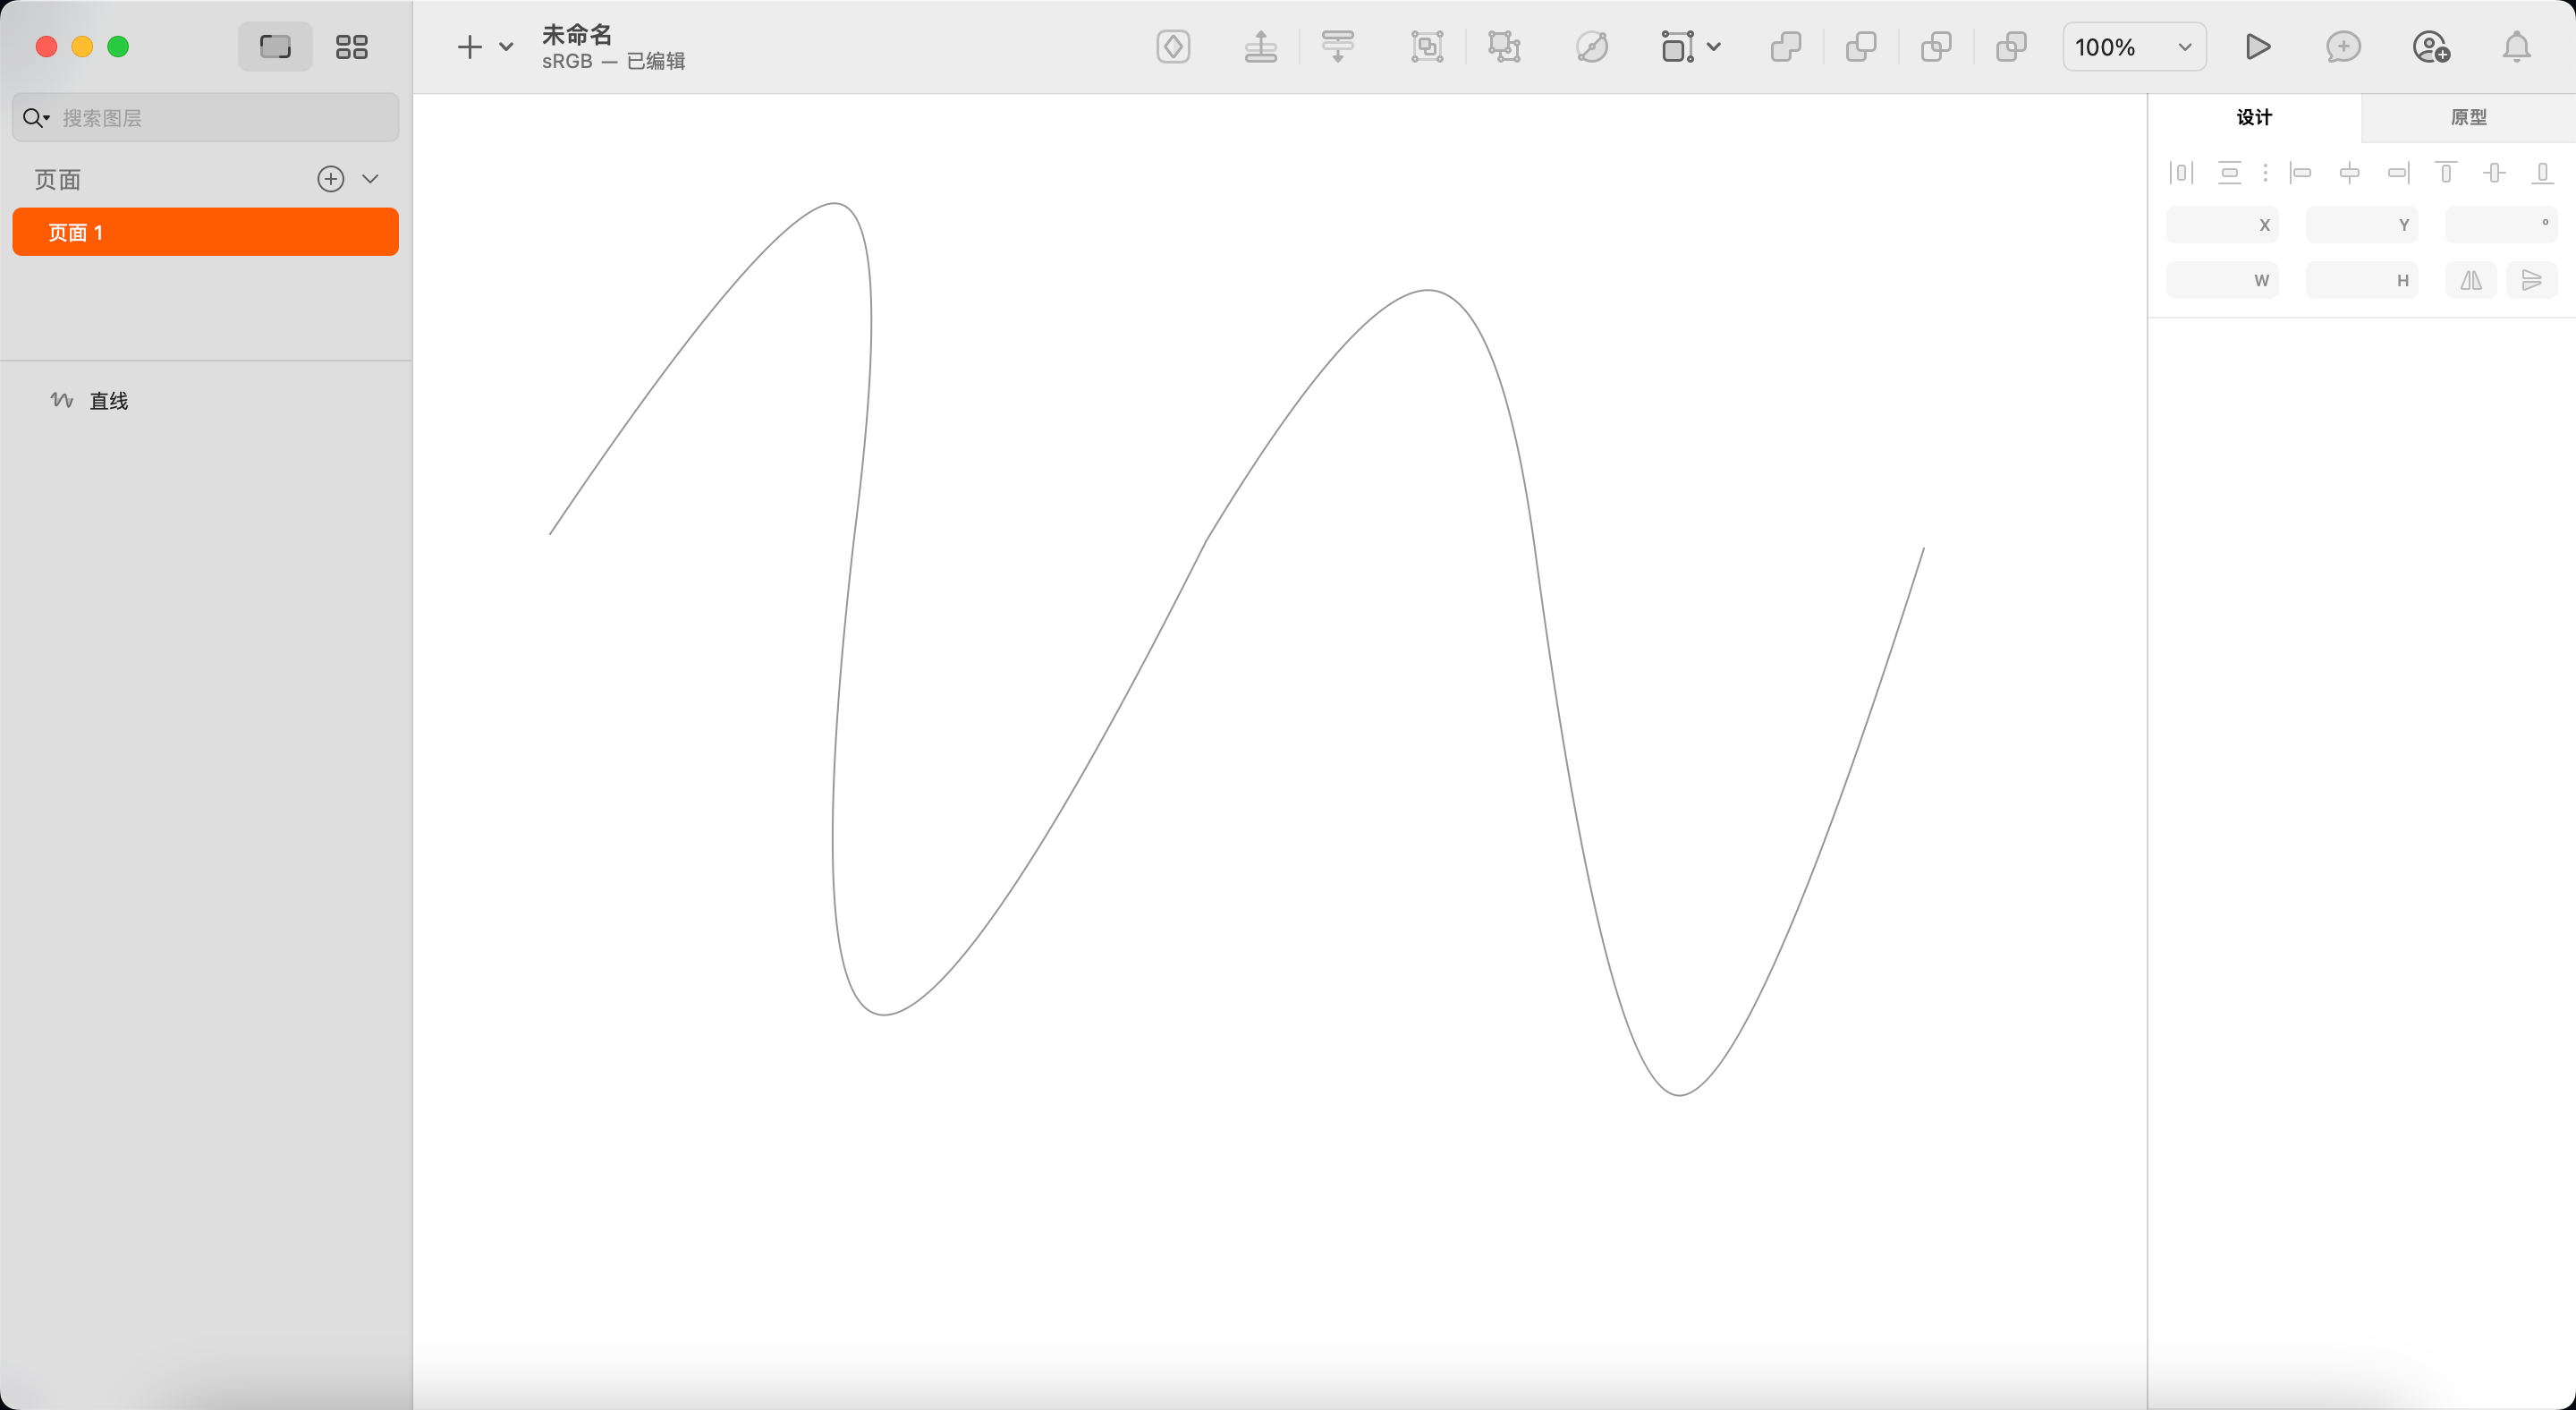The height and width of the screenshot is (1410, 2576).
Task: Click the Bring Forward toolbar icon
Action: (1260, 47)
